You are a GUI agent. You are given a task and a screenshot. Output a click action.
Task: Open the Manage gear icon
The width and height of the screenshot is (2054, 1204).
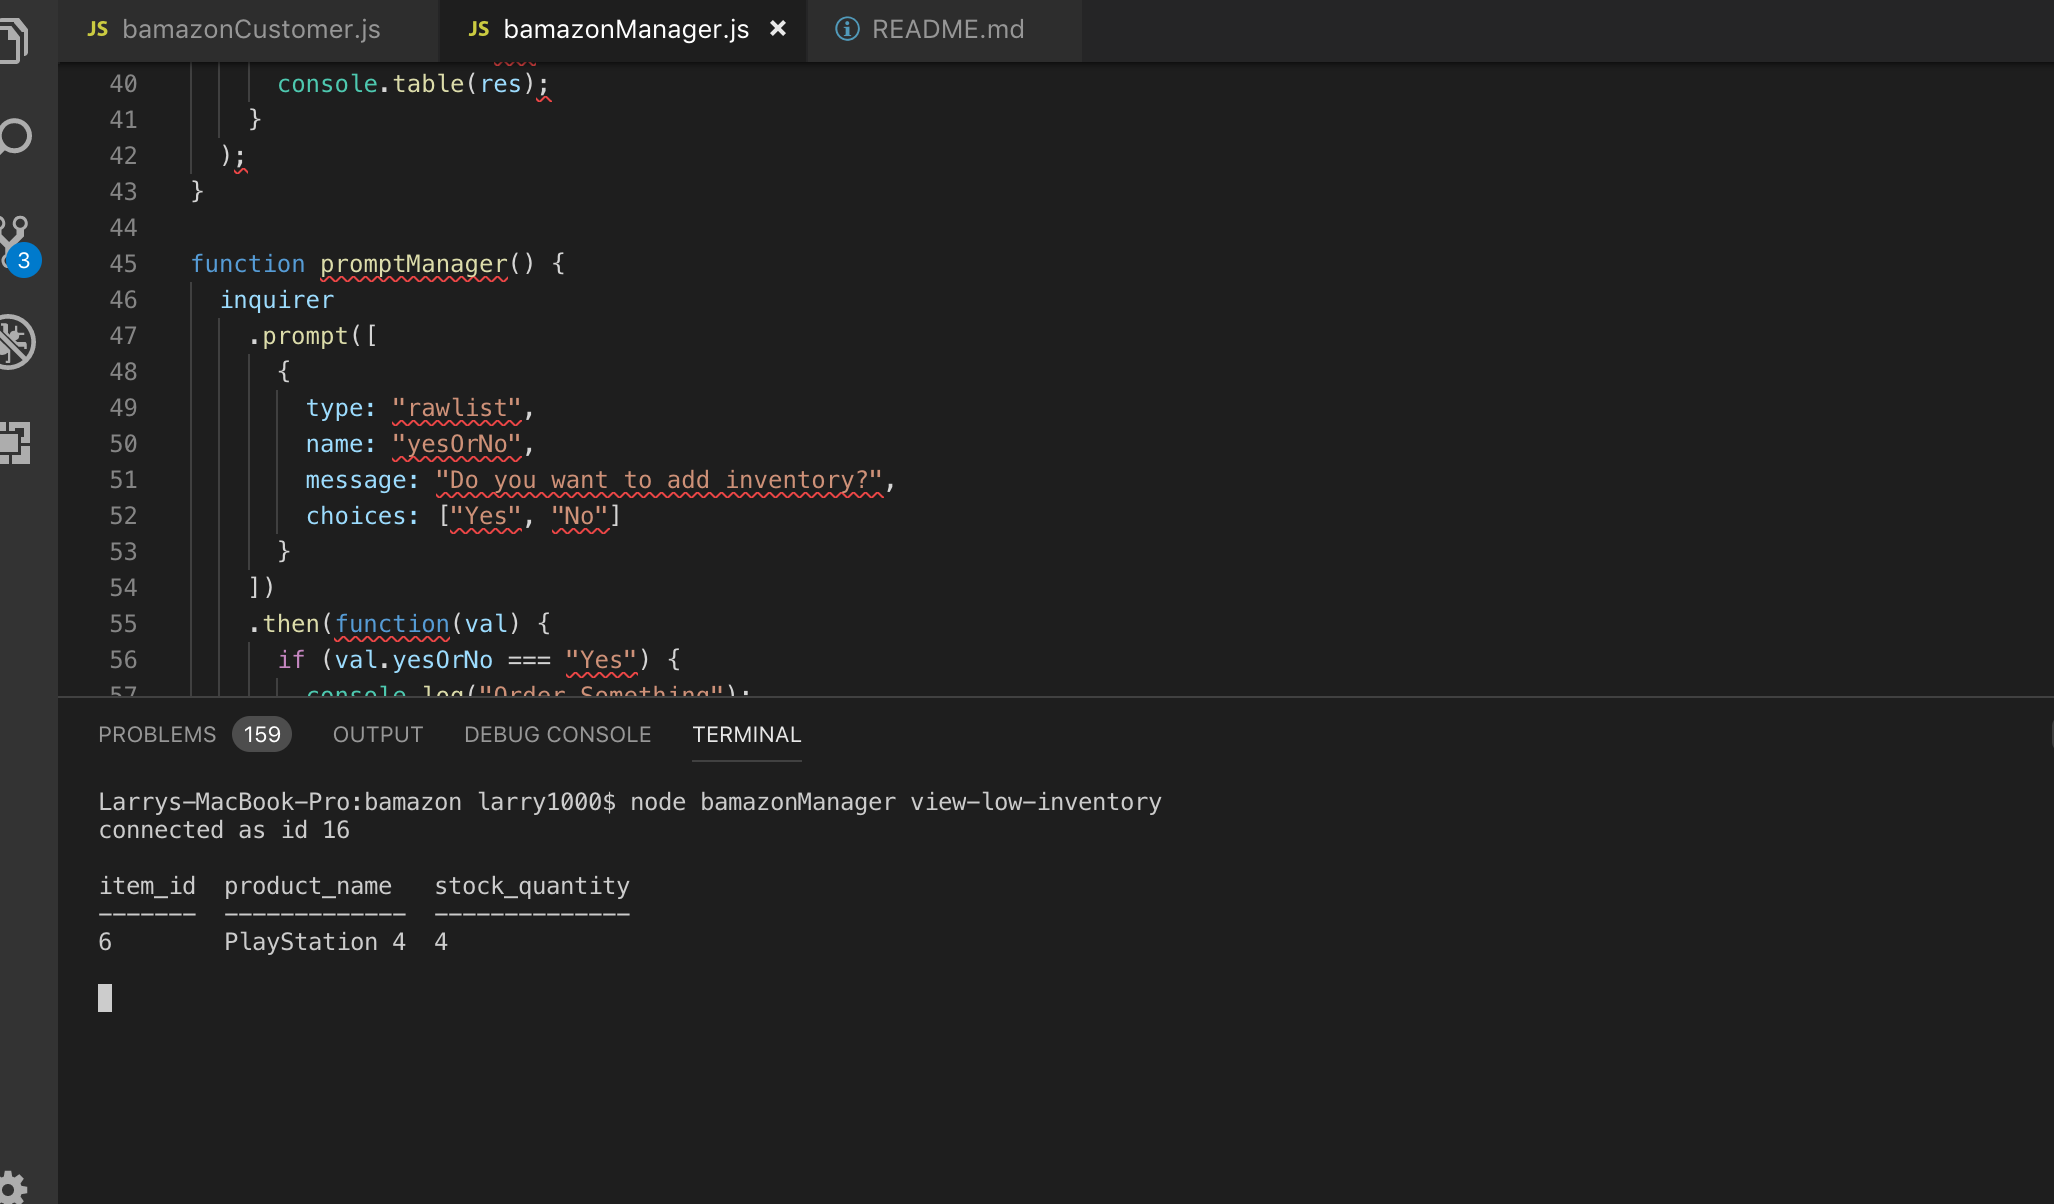coord(14,1187)
